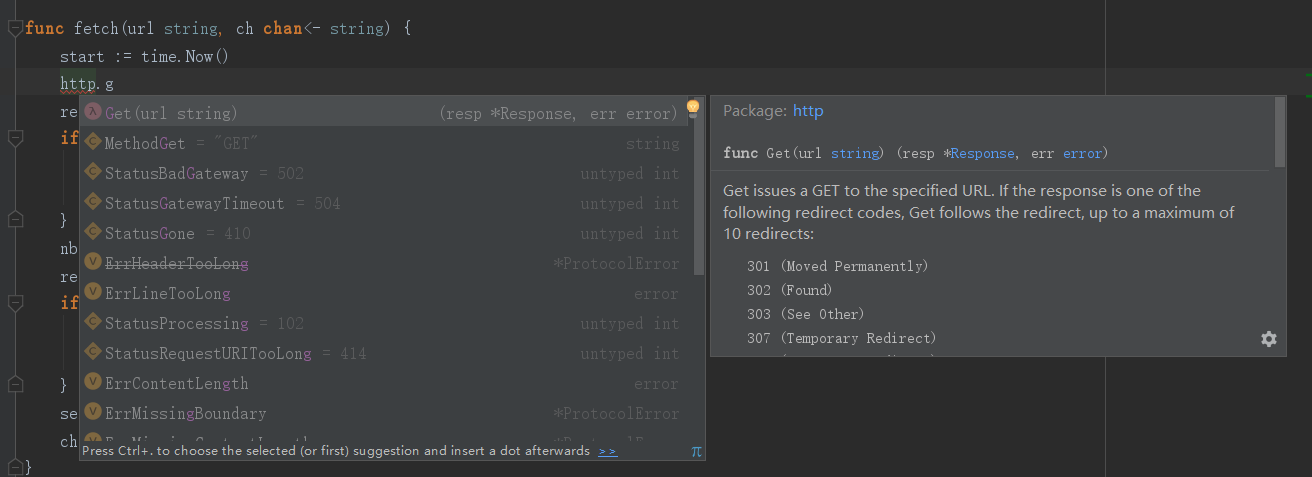Click the variable icon beside ErrLineTooLong
Viewport: 1312px width, 477px height.
[93, 293]
